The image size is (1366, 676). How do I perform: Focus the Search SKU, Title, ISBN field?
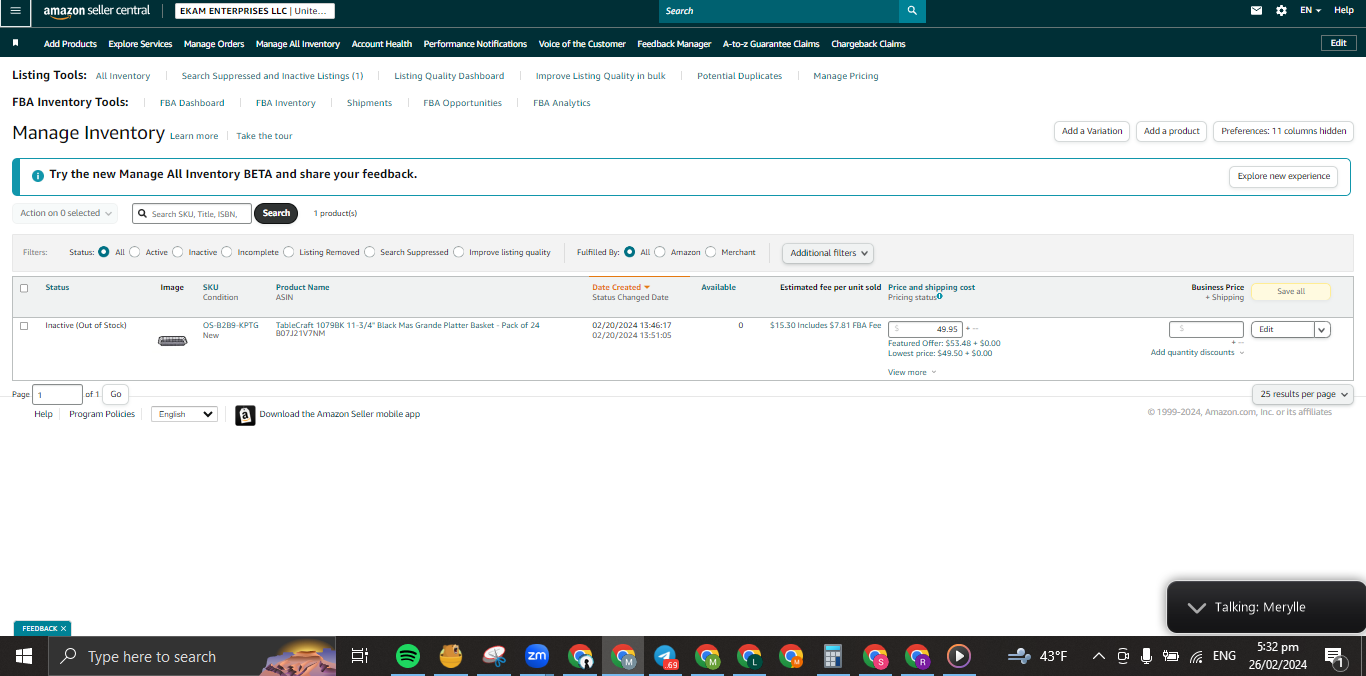pyautogui.click(x=192, y=213)
